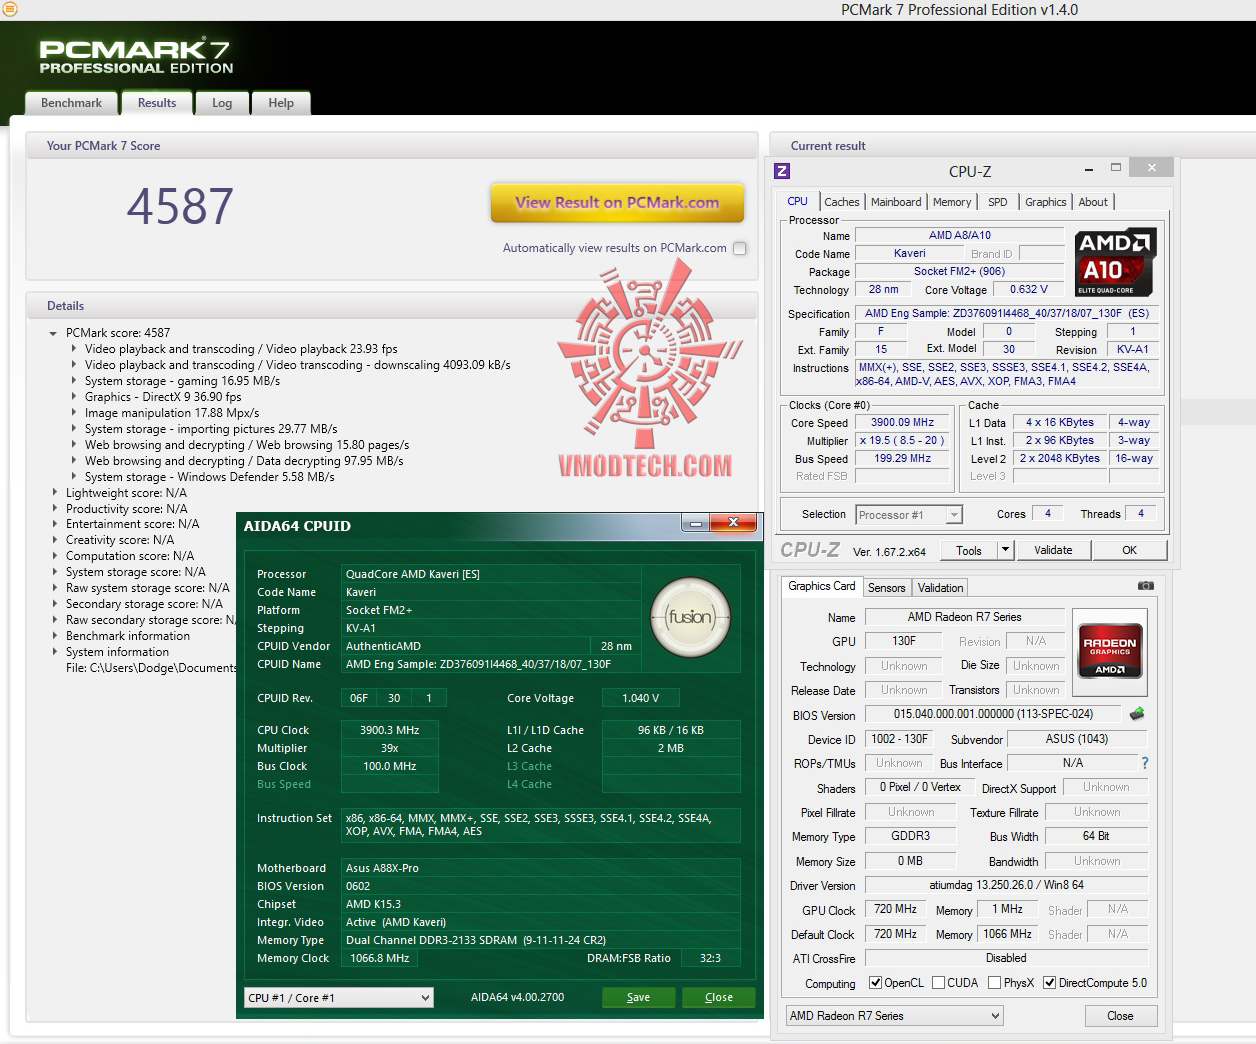Switch to the Help tab in PCMark
This screenshot has width=1256, height=1044.
click(281, 103)
